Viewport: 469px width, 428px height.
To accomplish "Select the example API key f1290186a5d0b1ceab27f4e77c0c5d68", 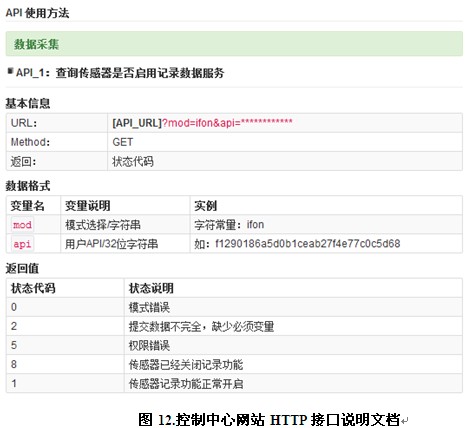I will click(x=308, y=244).
